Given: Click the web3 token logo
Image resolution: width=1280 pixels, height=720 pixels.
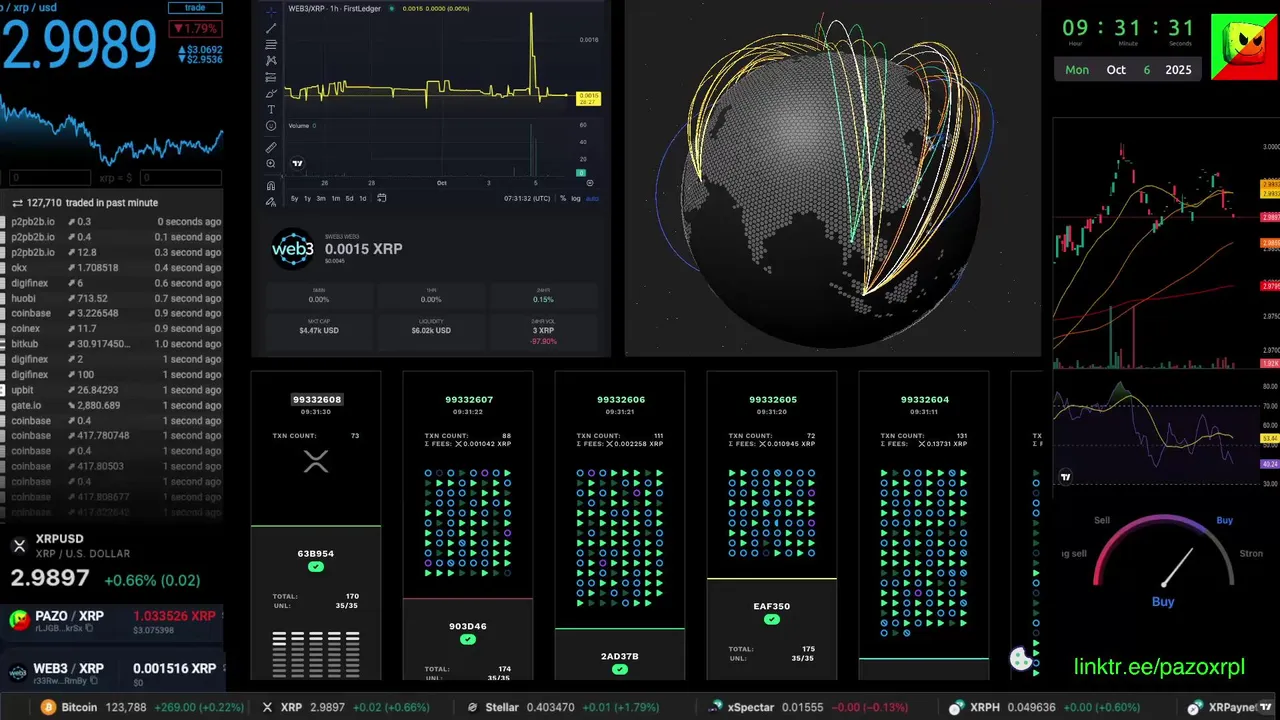Looking at the screenshot, I should [x=293, y=250].
